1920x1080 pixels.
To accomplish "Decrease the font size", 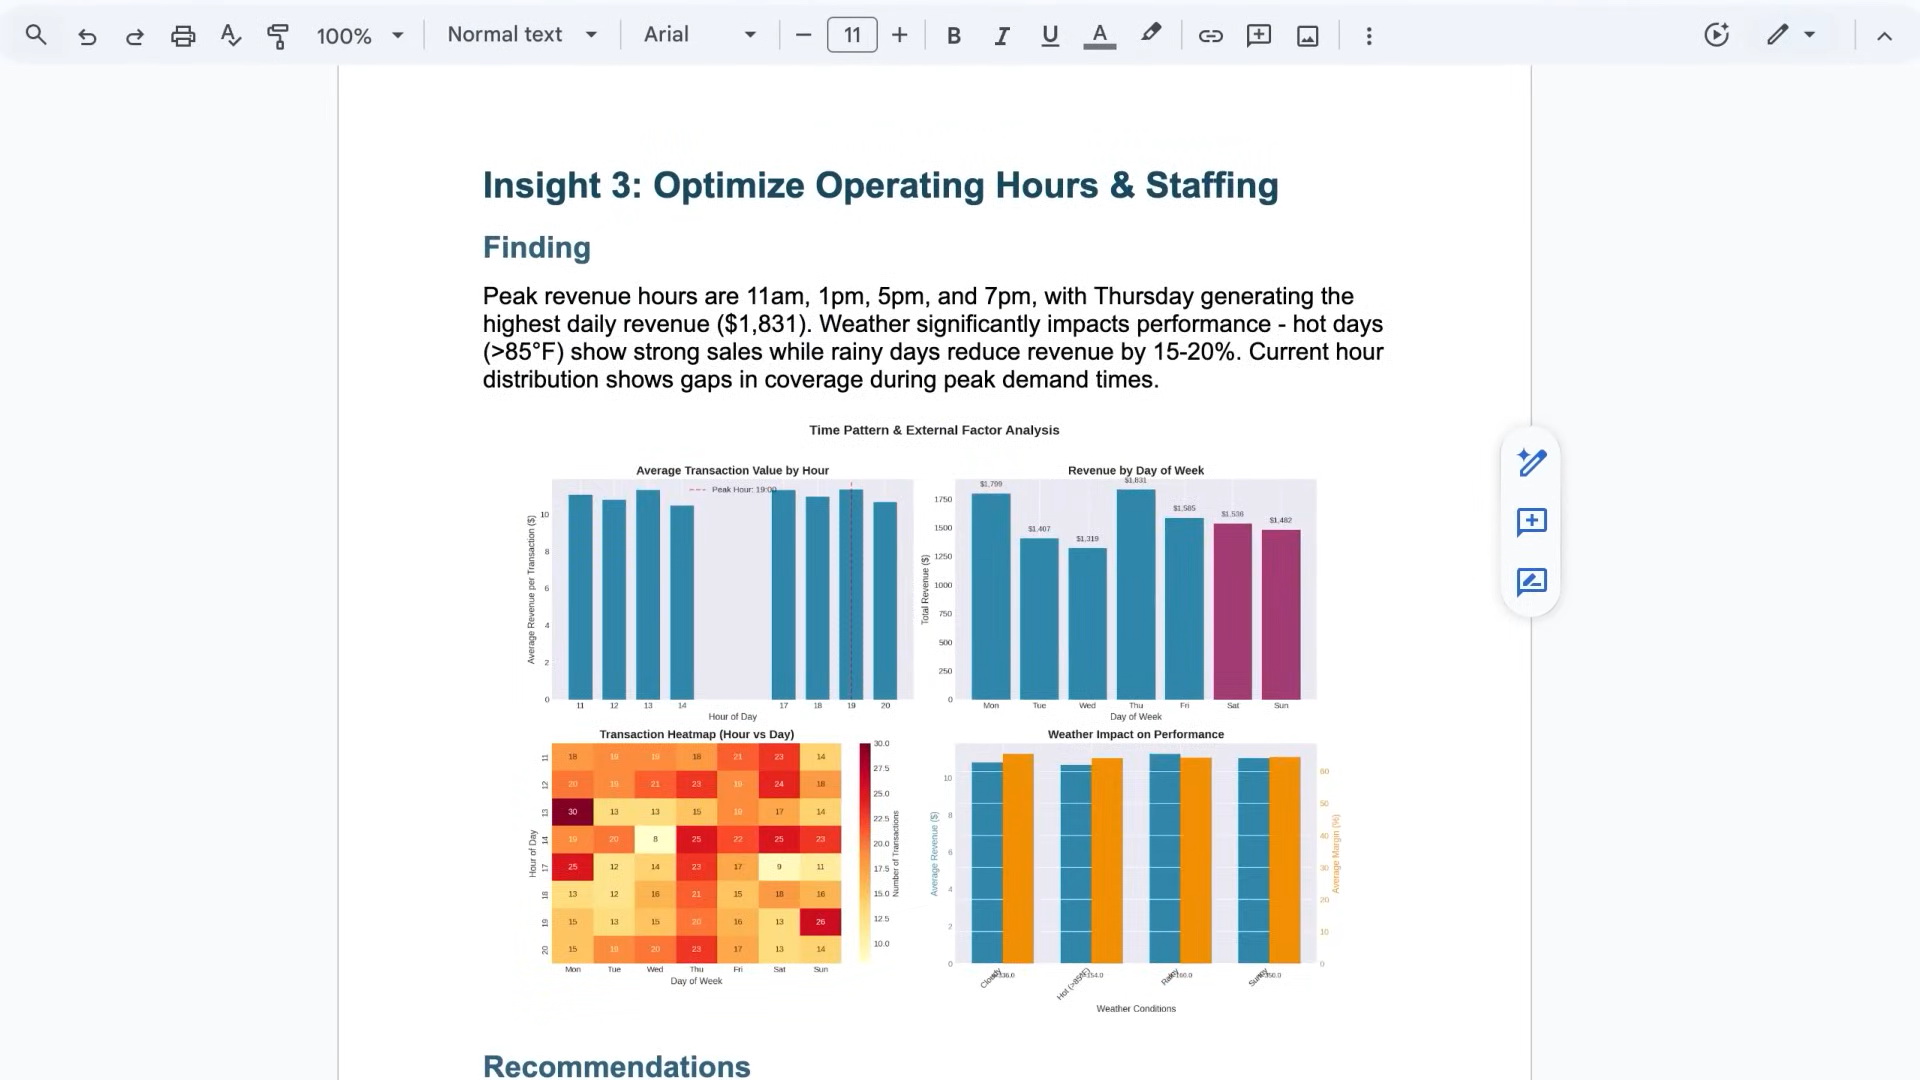I will pyautogui.click(x=803, y=35).
